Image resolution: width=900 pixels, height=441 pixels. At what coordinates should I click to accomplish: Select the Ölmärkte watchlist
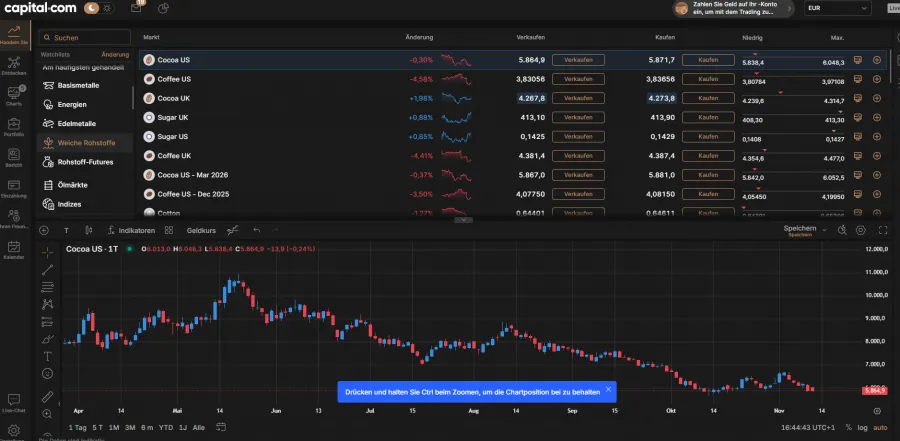pyautogui.click(x=86, y=185)
